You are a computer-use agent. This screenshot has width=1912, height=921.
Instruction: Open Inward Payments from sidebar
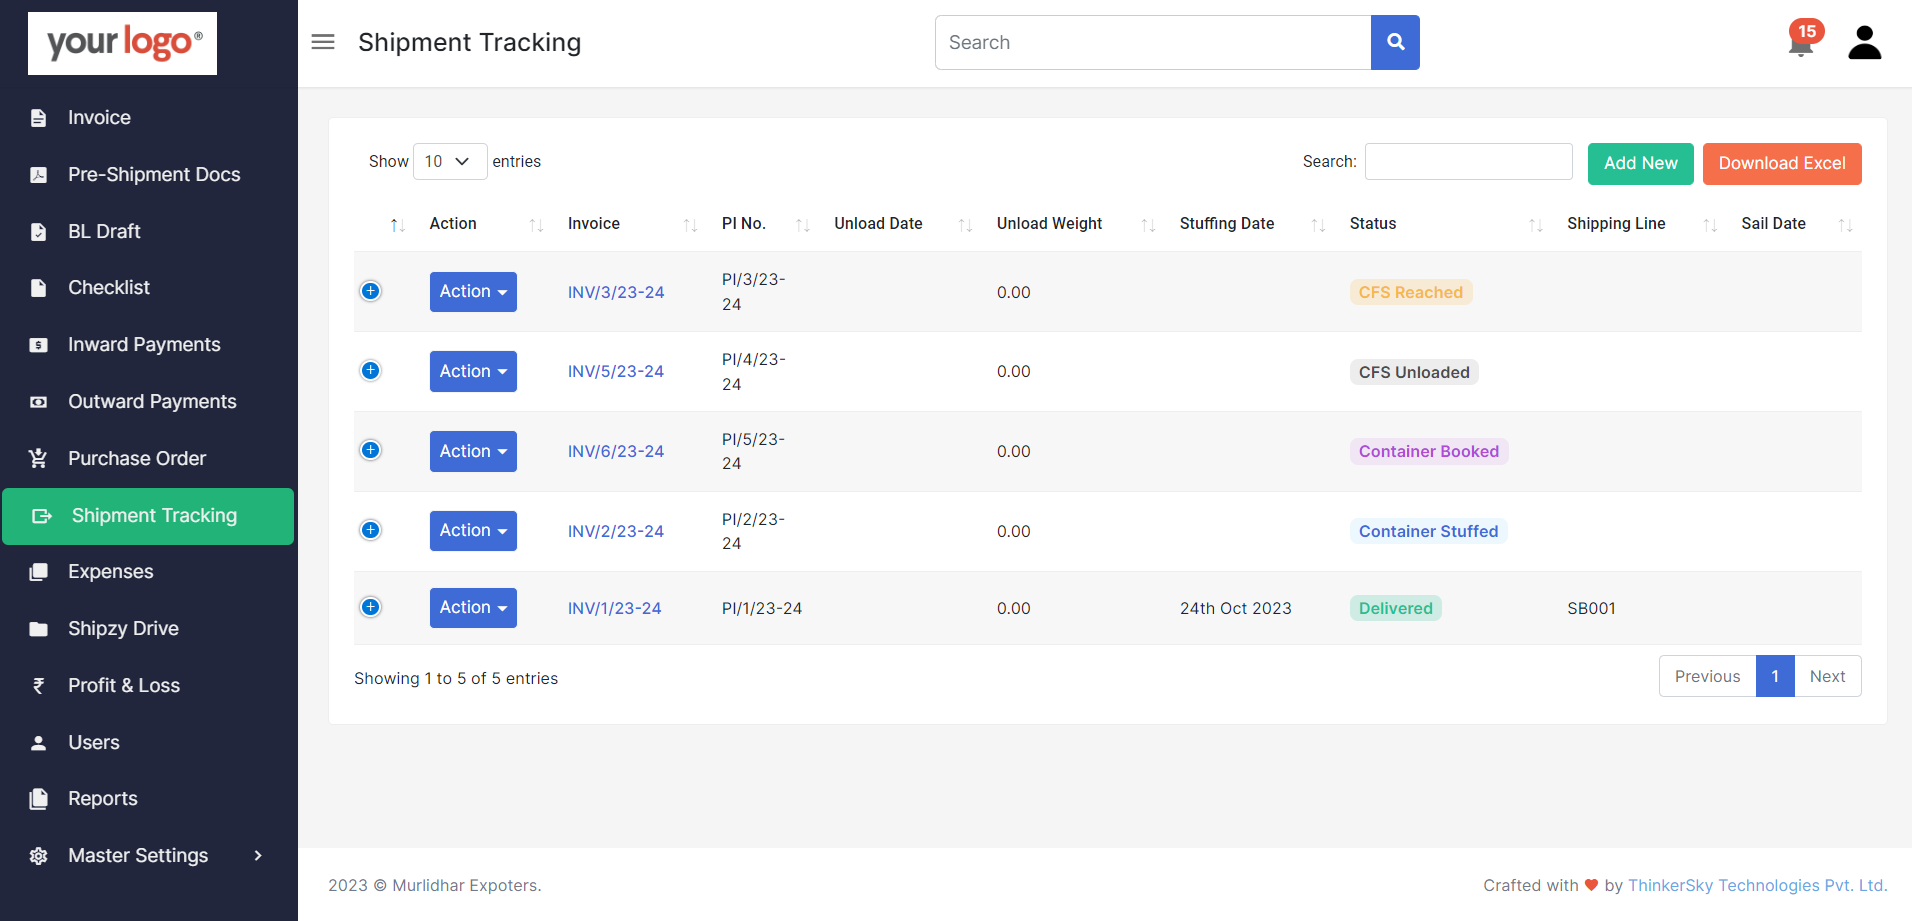(x=144, y=345)
